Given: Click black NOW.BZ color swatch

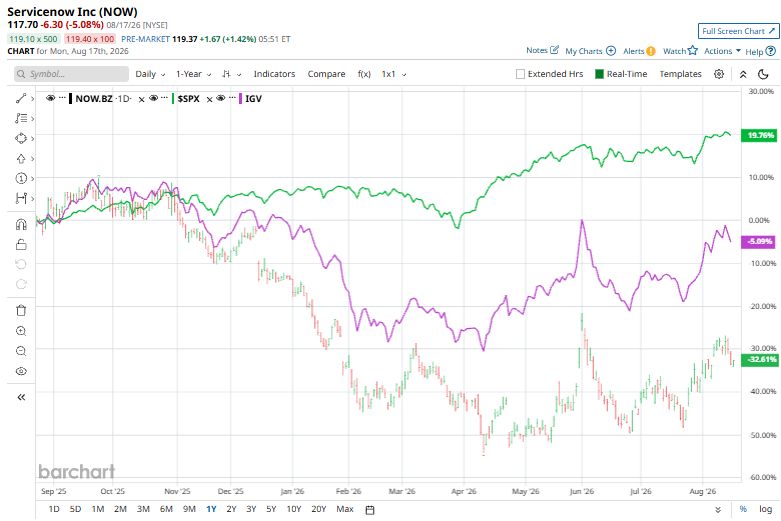Looking at the screenshot, I should click(x=71, y=99).
